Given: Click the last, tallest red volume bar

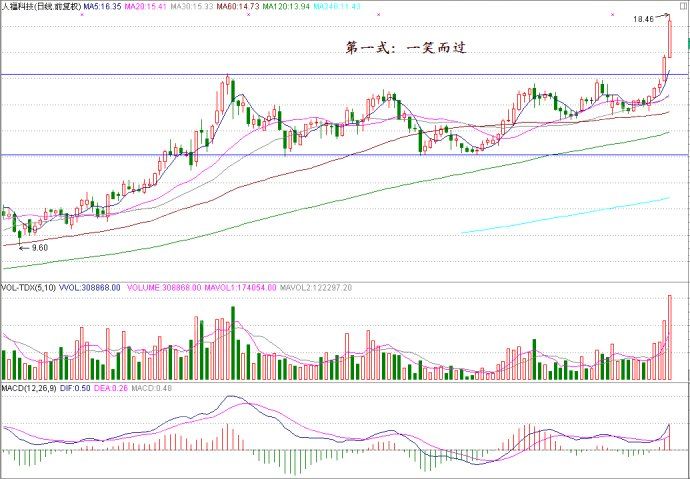Looking at the screenshot, I should [670, 338].
